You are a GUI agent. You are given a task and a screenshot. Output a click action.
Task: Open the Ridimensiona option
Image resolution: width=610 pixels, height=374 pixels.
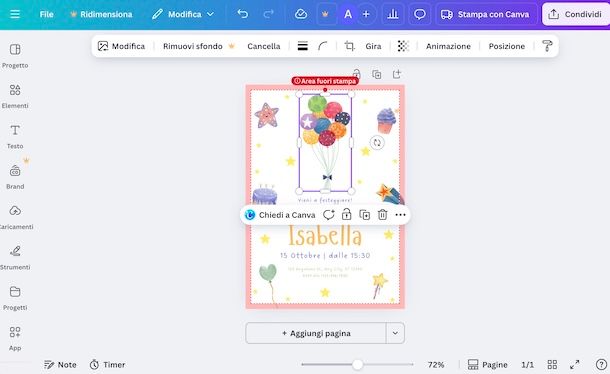click(x=101, y=14)
